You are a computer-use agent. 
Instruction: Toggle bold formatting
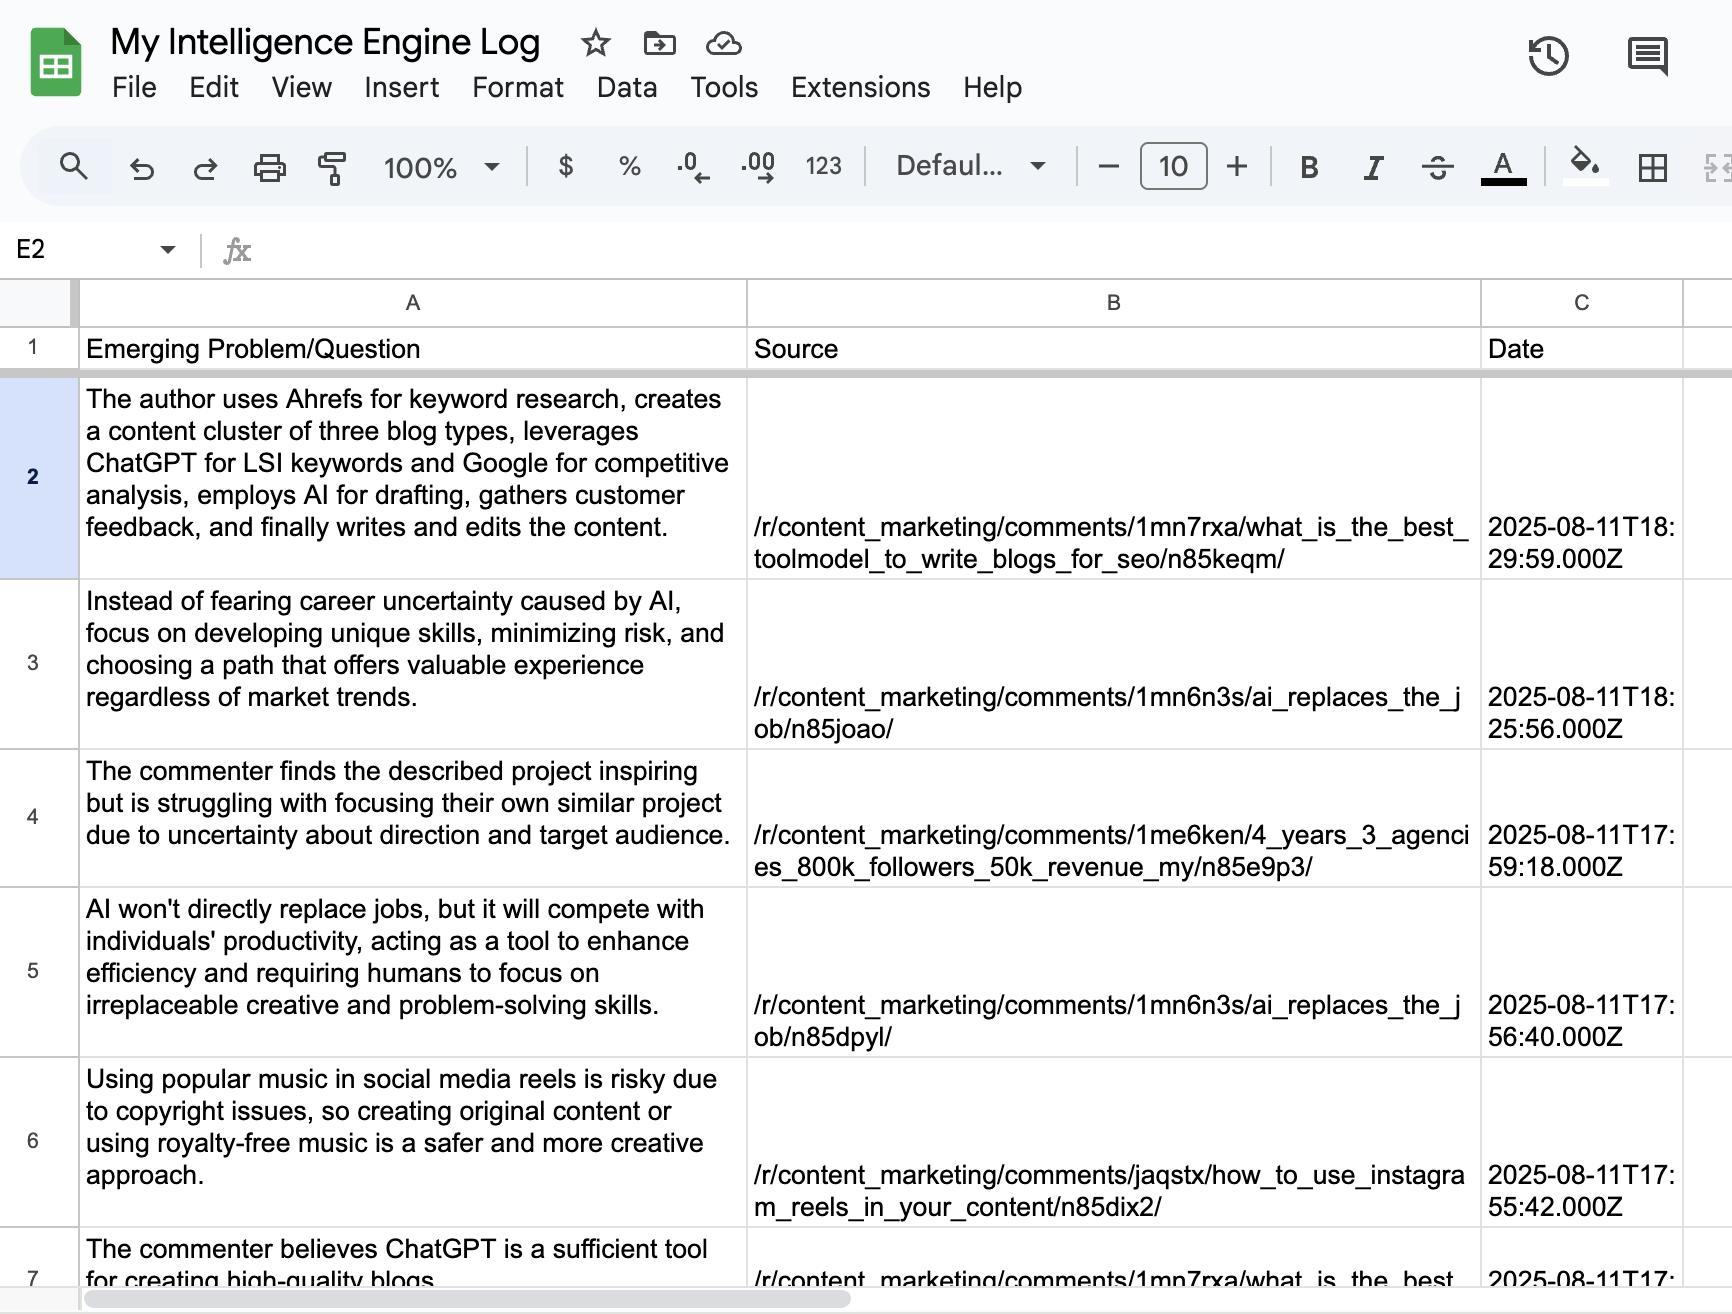tap(1309, 167)
